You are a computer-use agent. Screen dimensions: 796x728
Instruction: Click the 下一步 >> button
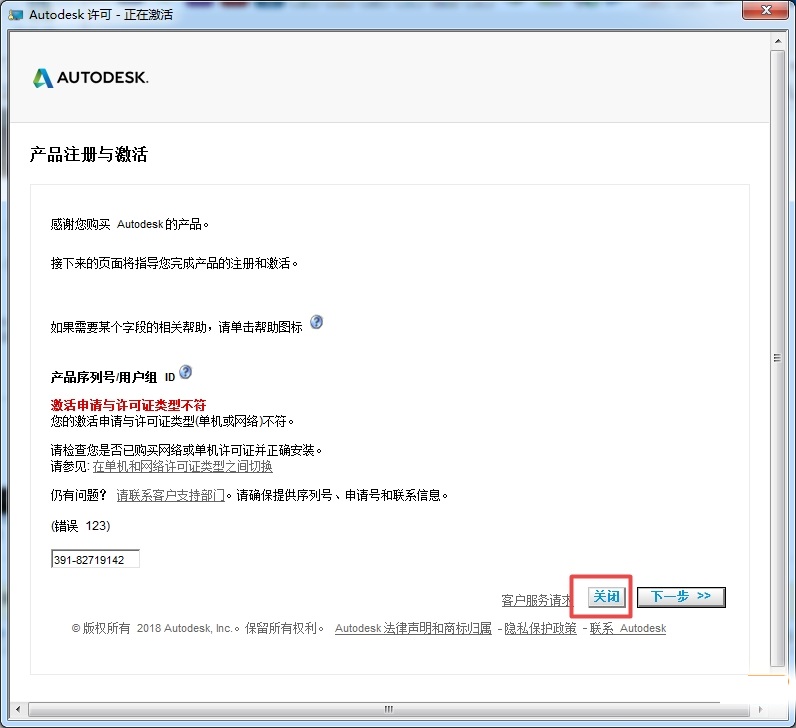point(681,597)
